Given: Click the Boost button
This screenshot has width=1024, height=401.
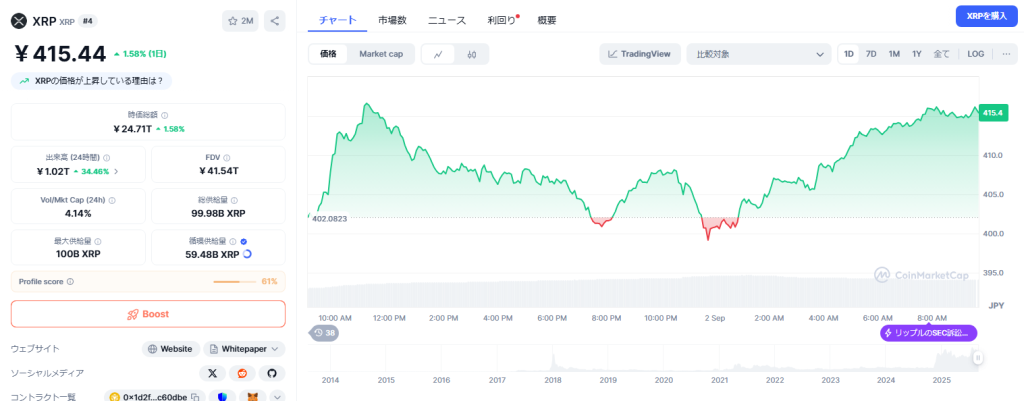Looking at the screenshot, I should click(x=148, y=314).
